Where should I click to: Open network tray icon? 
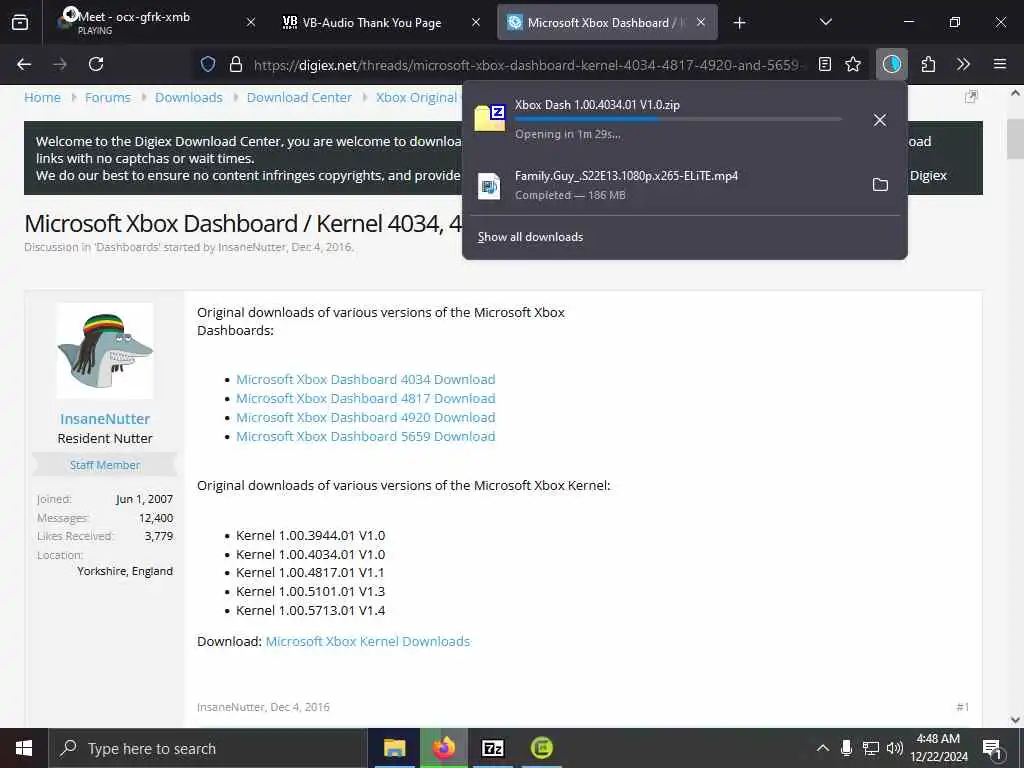(x=871, y=748)
